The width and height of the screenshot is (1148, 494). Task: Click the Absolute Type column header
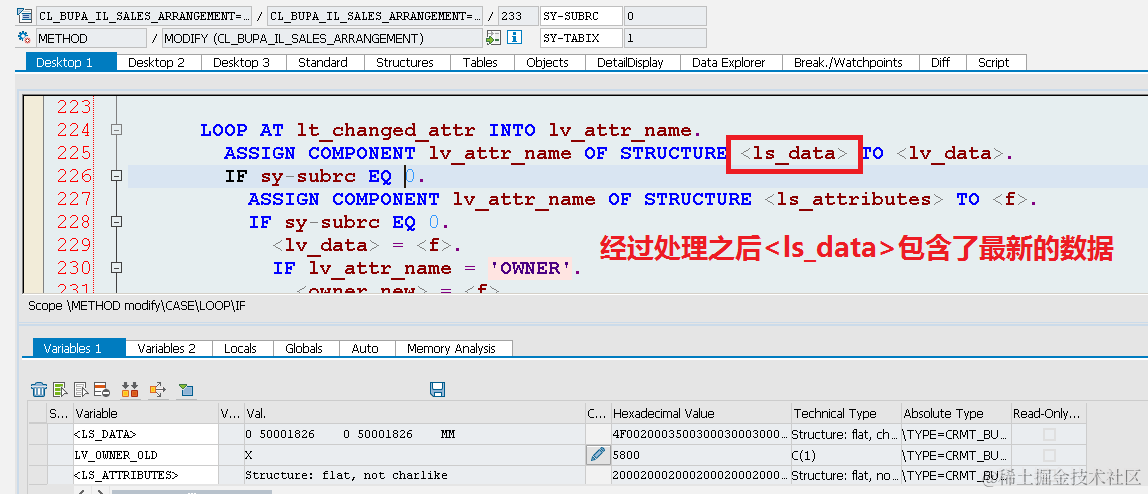[x=956, y=413]
